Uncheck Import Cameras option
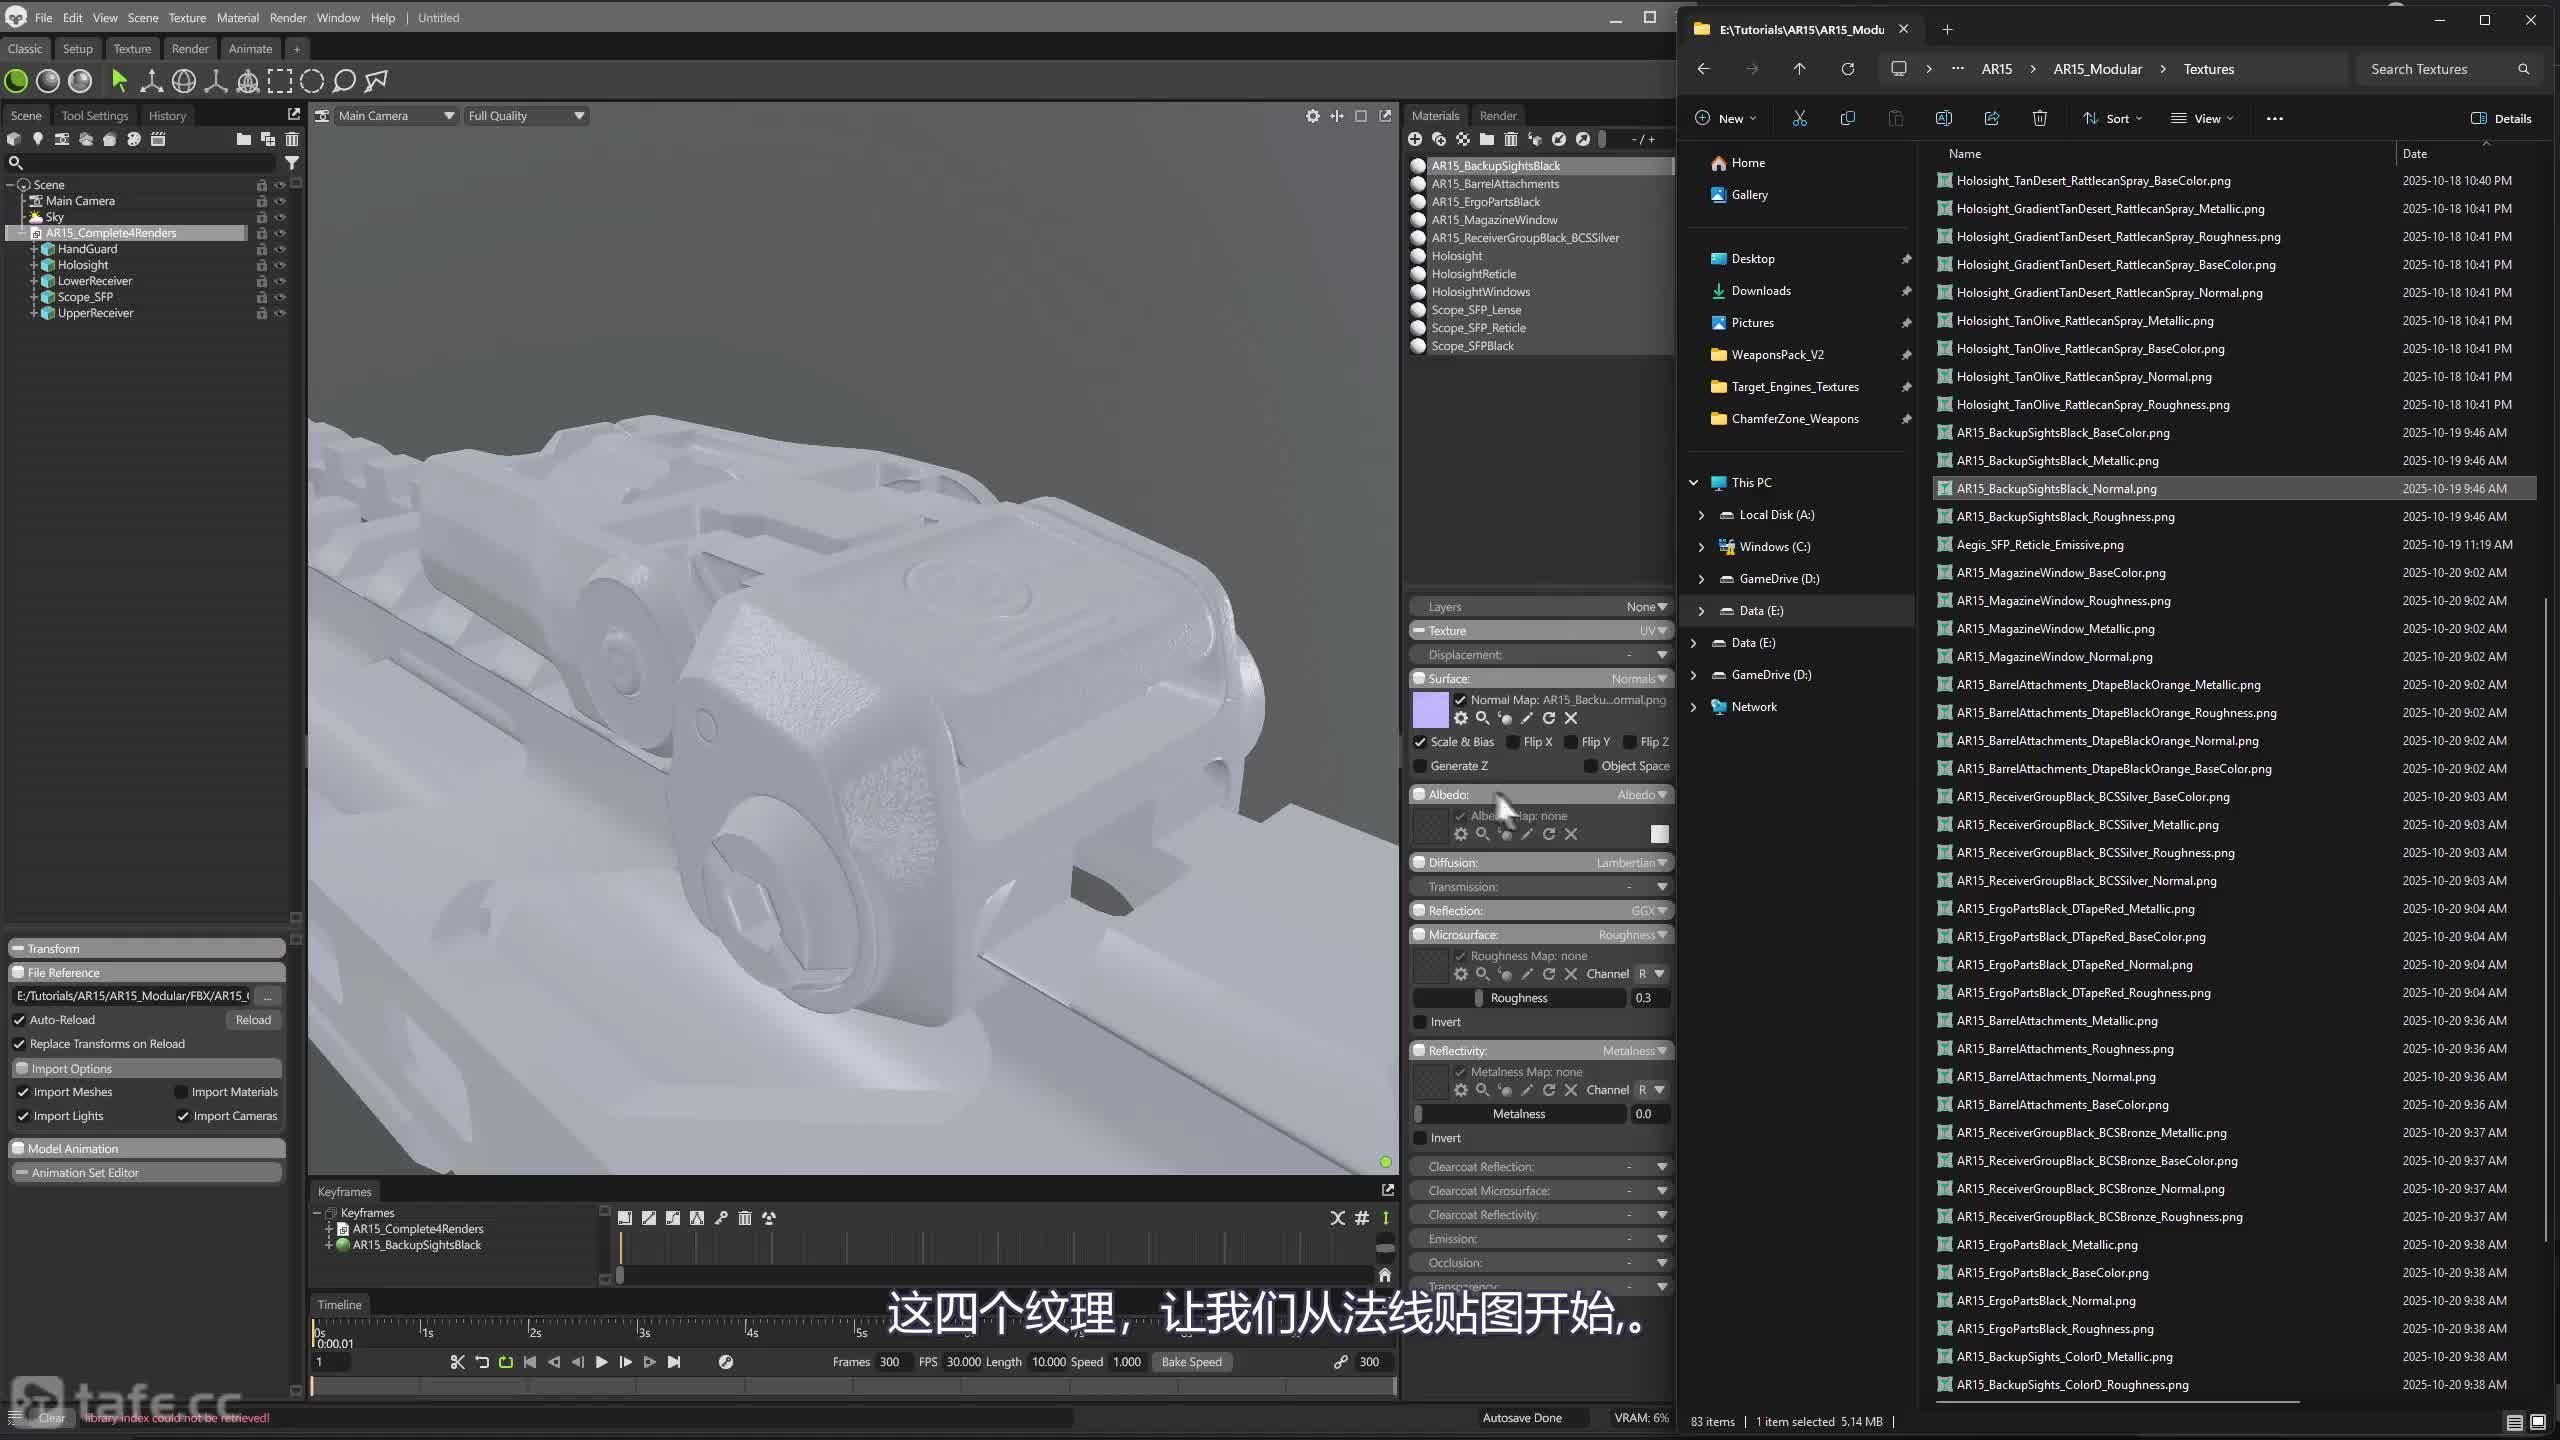This screenshot has height=1440, width=2560. pos(183,1116)
